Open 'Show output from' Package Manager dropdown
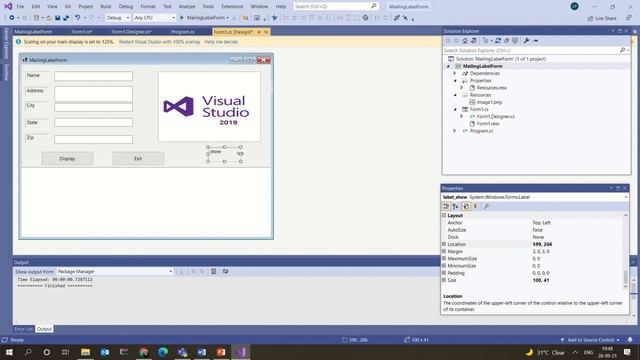The height and width of the screenshot is (360, 640). [x=115, y=271]
